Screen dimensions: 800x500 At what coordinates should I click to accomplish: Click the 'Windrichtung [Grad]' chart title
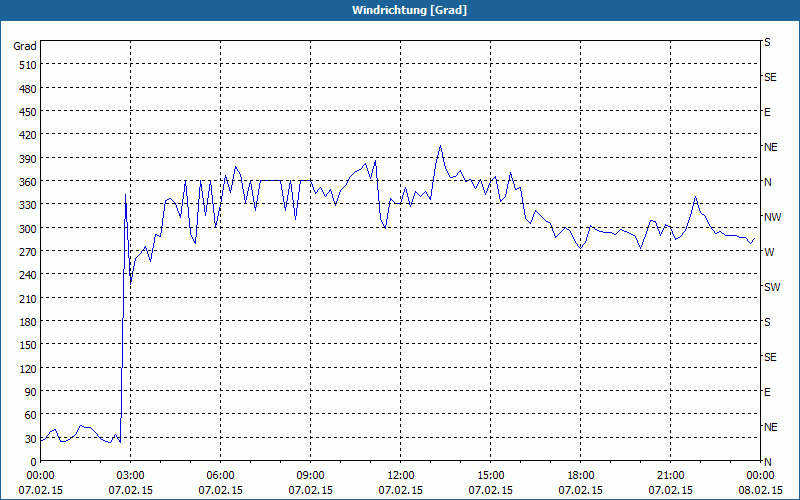pyautogui.click(x=409, y=10)
